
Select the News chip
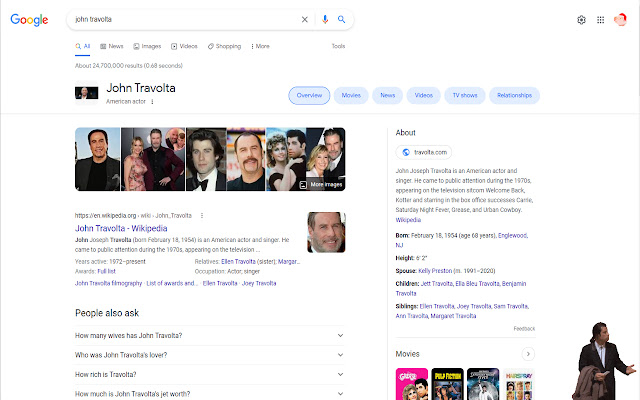[x=388, y=96]
